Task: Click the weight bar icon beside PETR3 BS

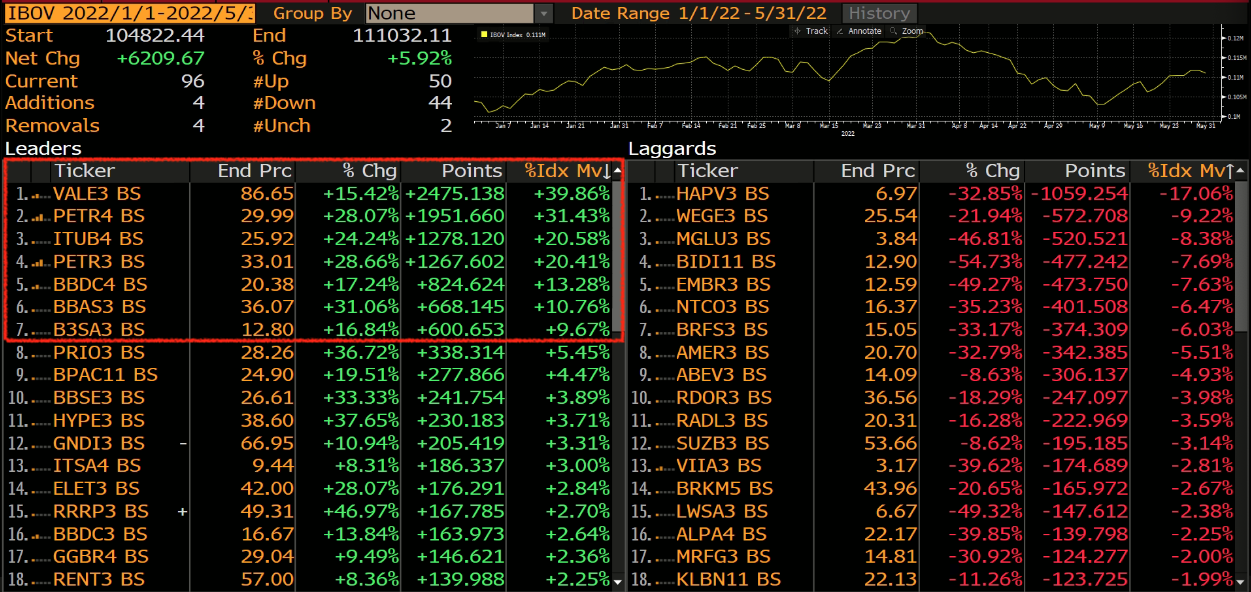Action: point(39,261)
